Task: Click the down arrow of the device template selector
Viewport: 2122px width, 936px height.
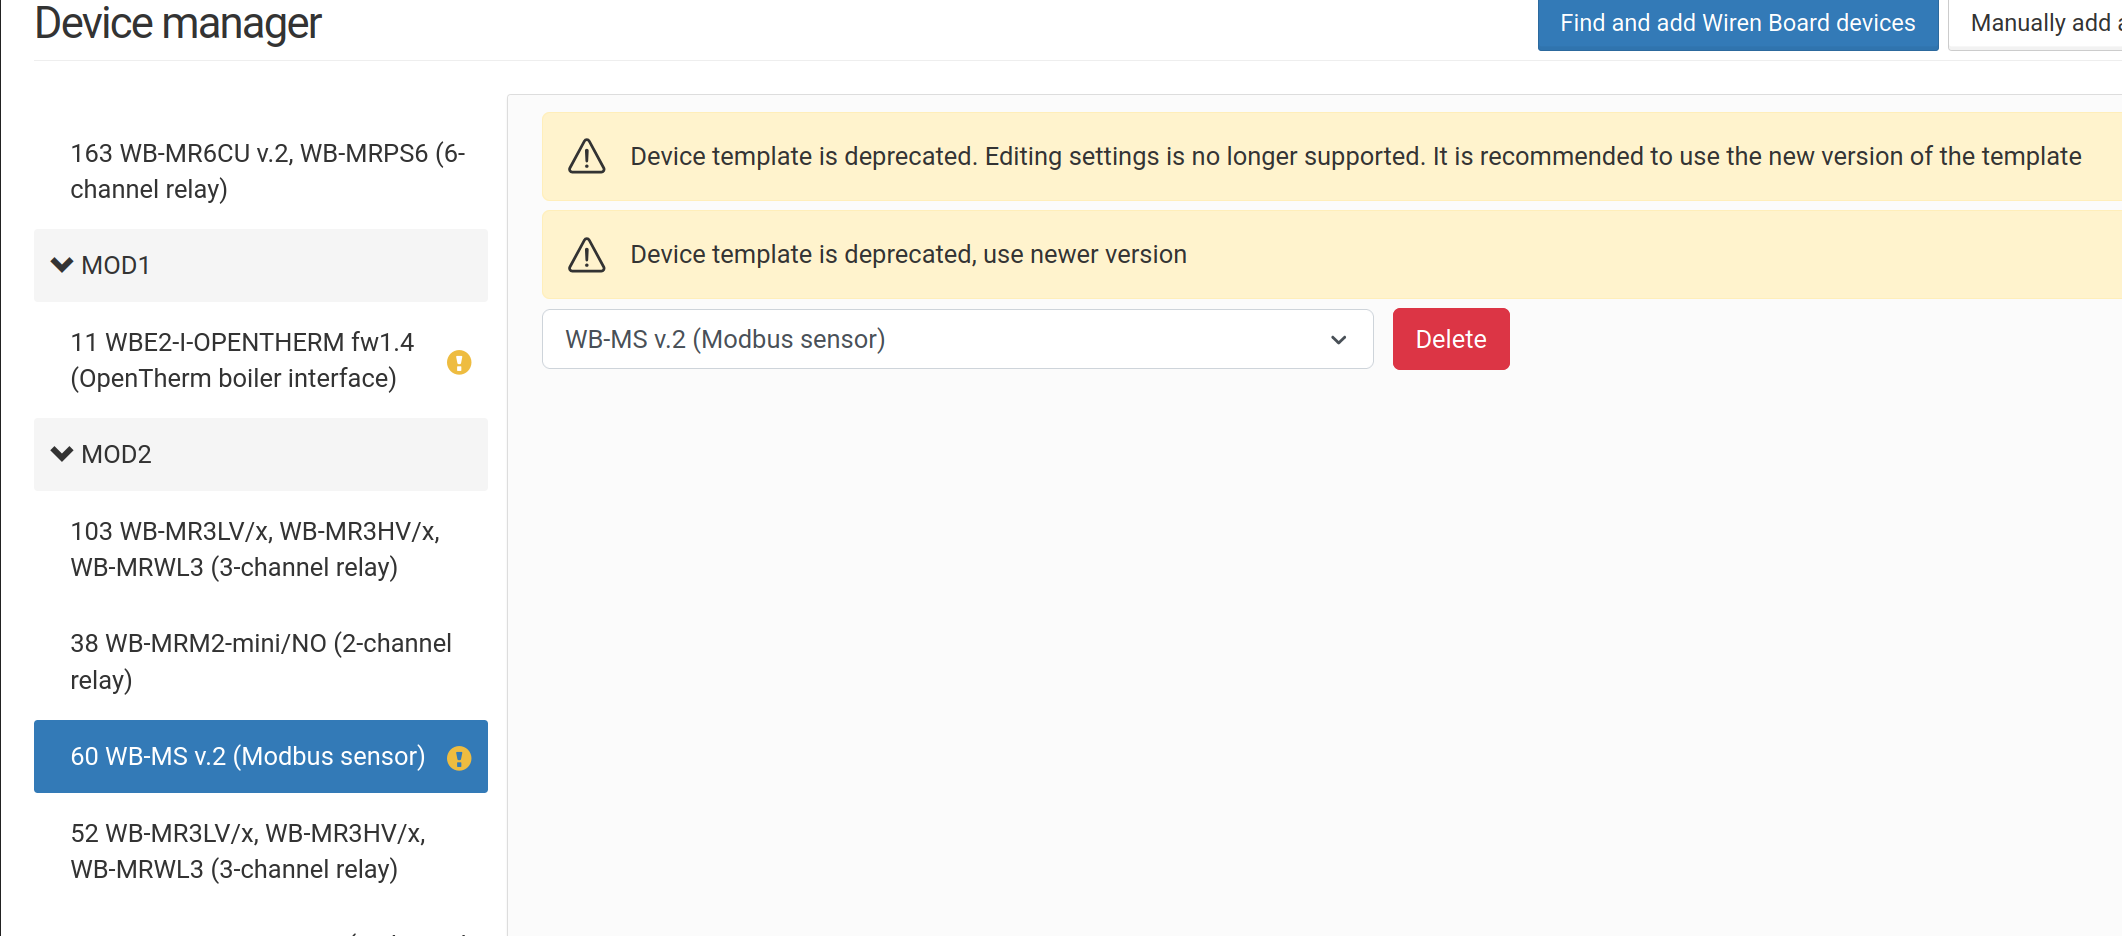Action: pyautogui.click(x=1339, y=340)
